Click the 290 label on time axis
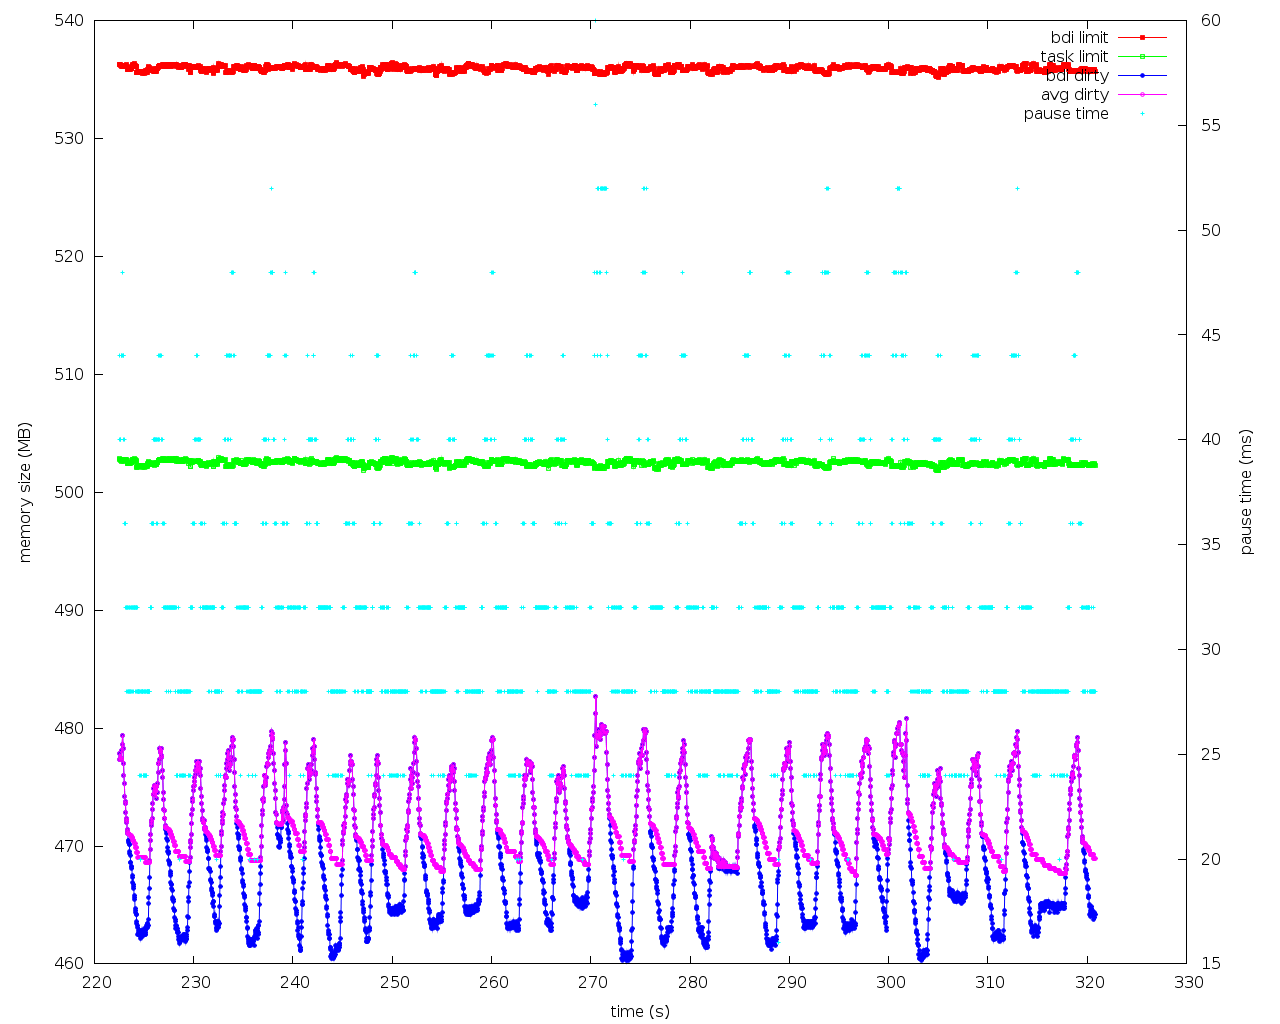The width and height of the screenshot is (1280, 1024). (x=790, y=983)
